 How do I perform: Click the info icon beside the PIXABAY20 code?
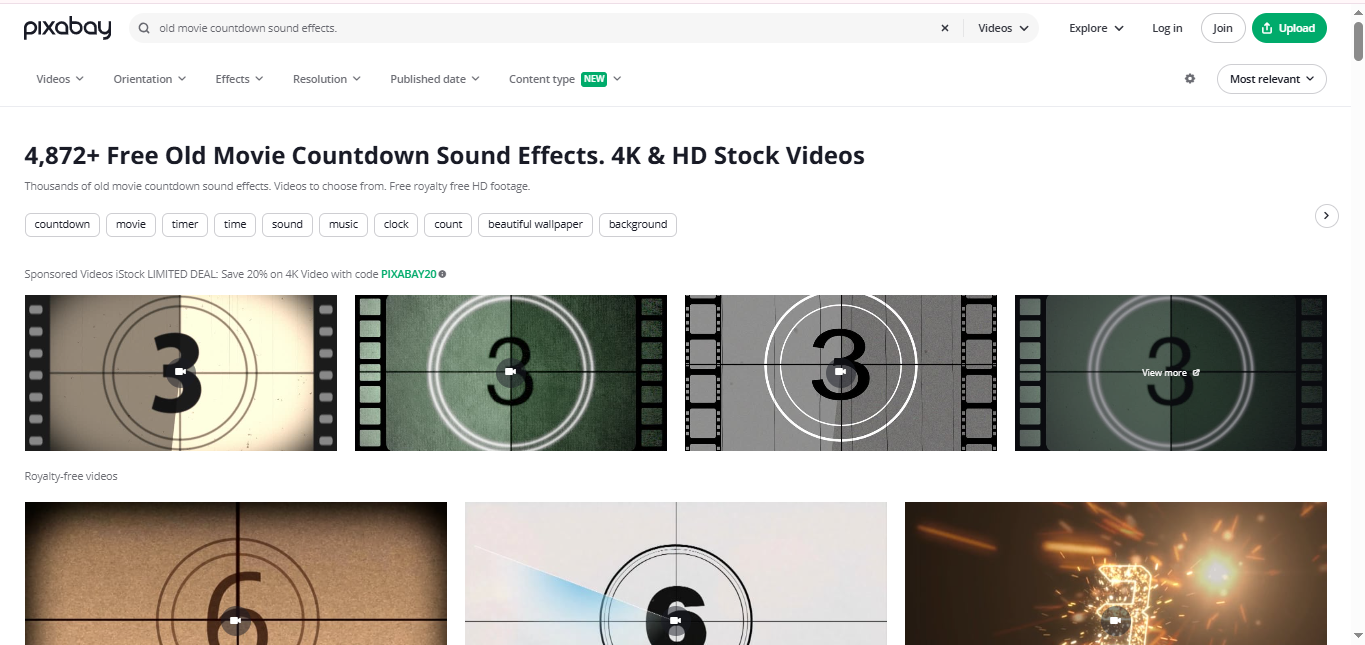[441, 273]
